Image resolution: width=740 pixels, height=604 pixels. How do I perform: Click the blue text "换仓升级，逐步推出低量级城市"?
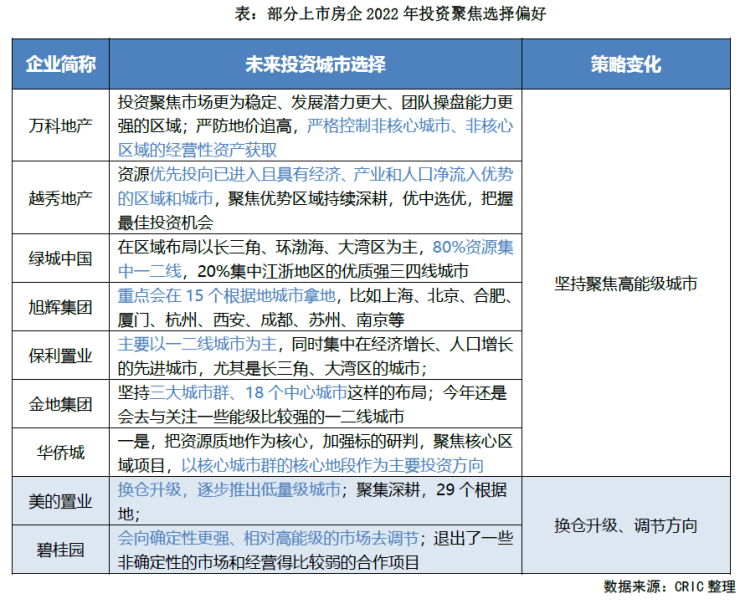point(229,490)
